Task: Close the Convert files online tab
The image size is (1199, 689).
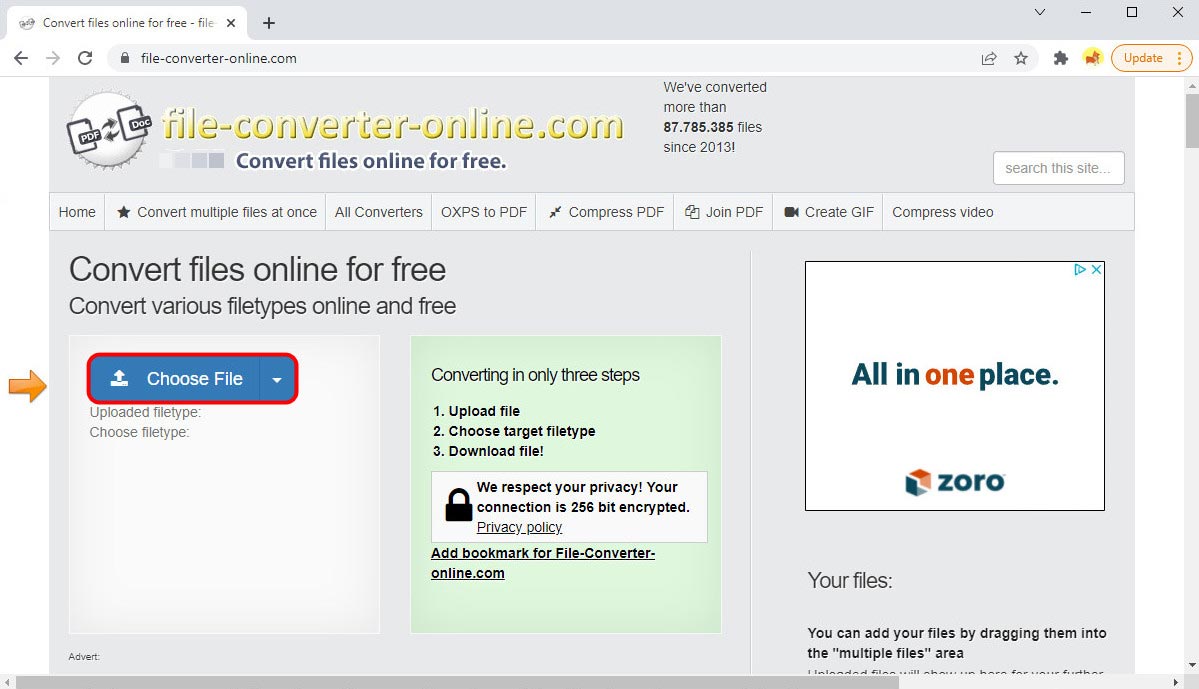Action: [x=231, y=23]
